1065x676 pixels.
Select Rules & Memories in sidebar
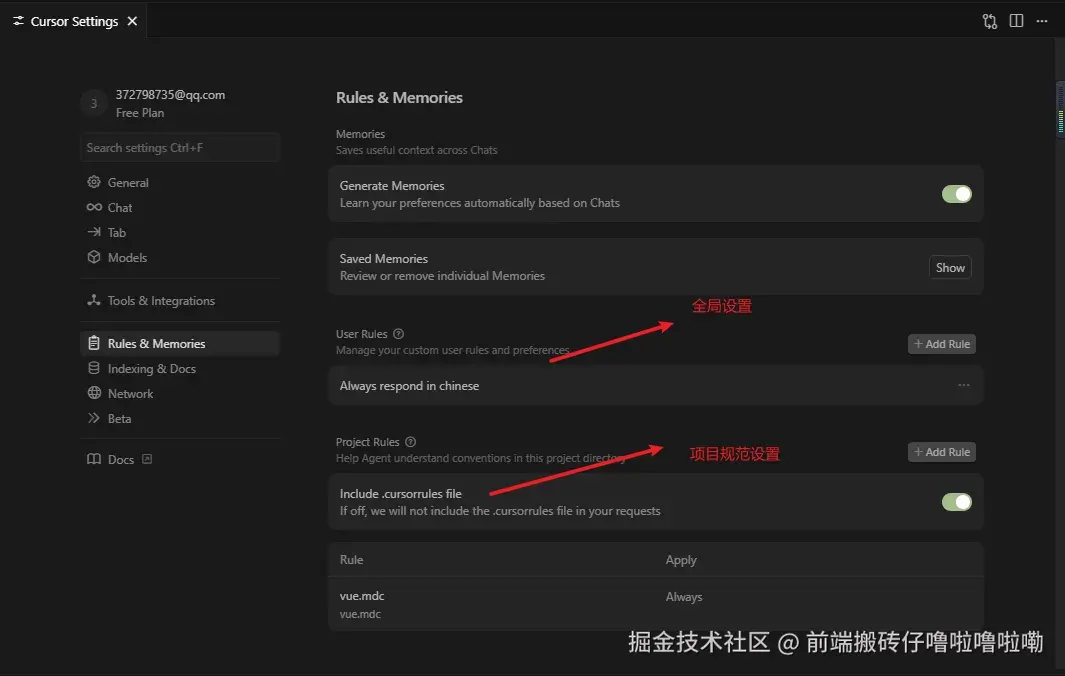click(180, 343)
